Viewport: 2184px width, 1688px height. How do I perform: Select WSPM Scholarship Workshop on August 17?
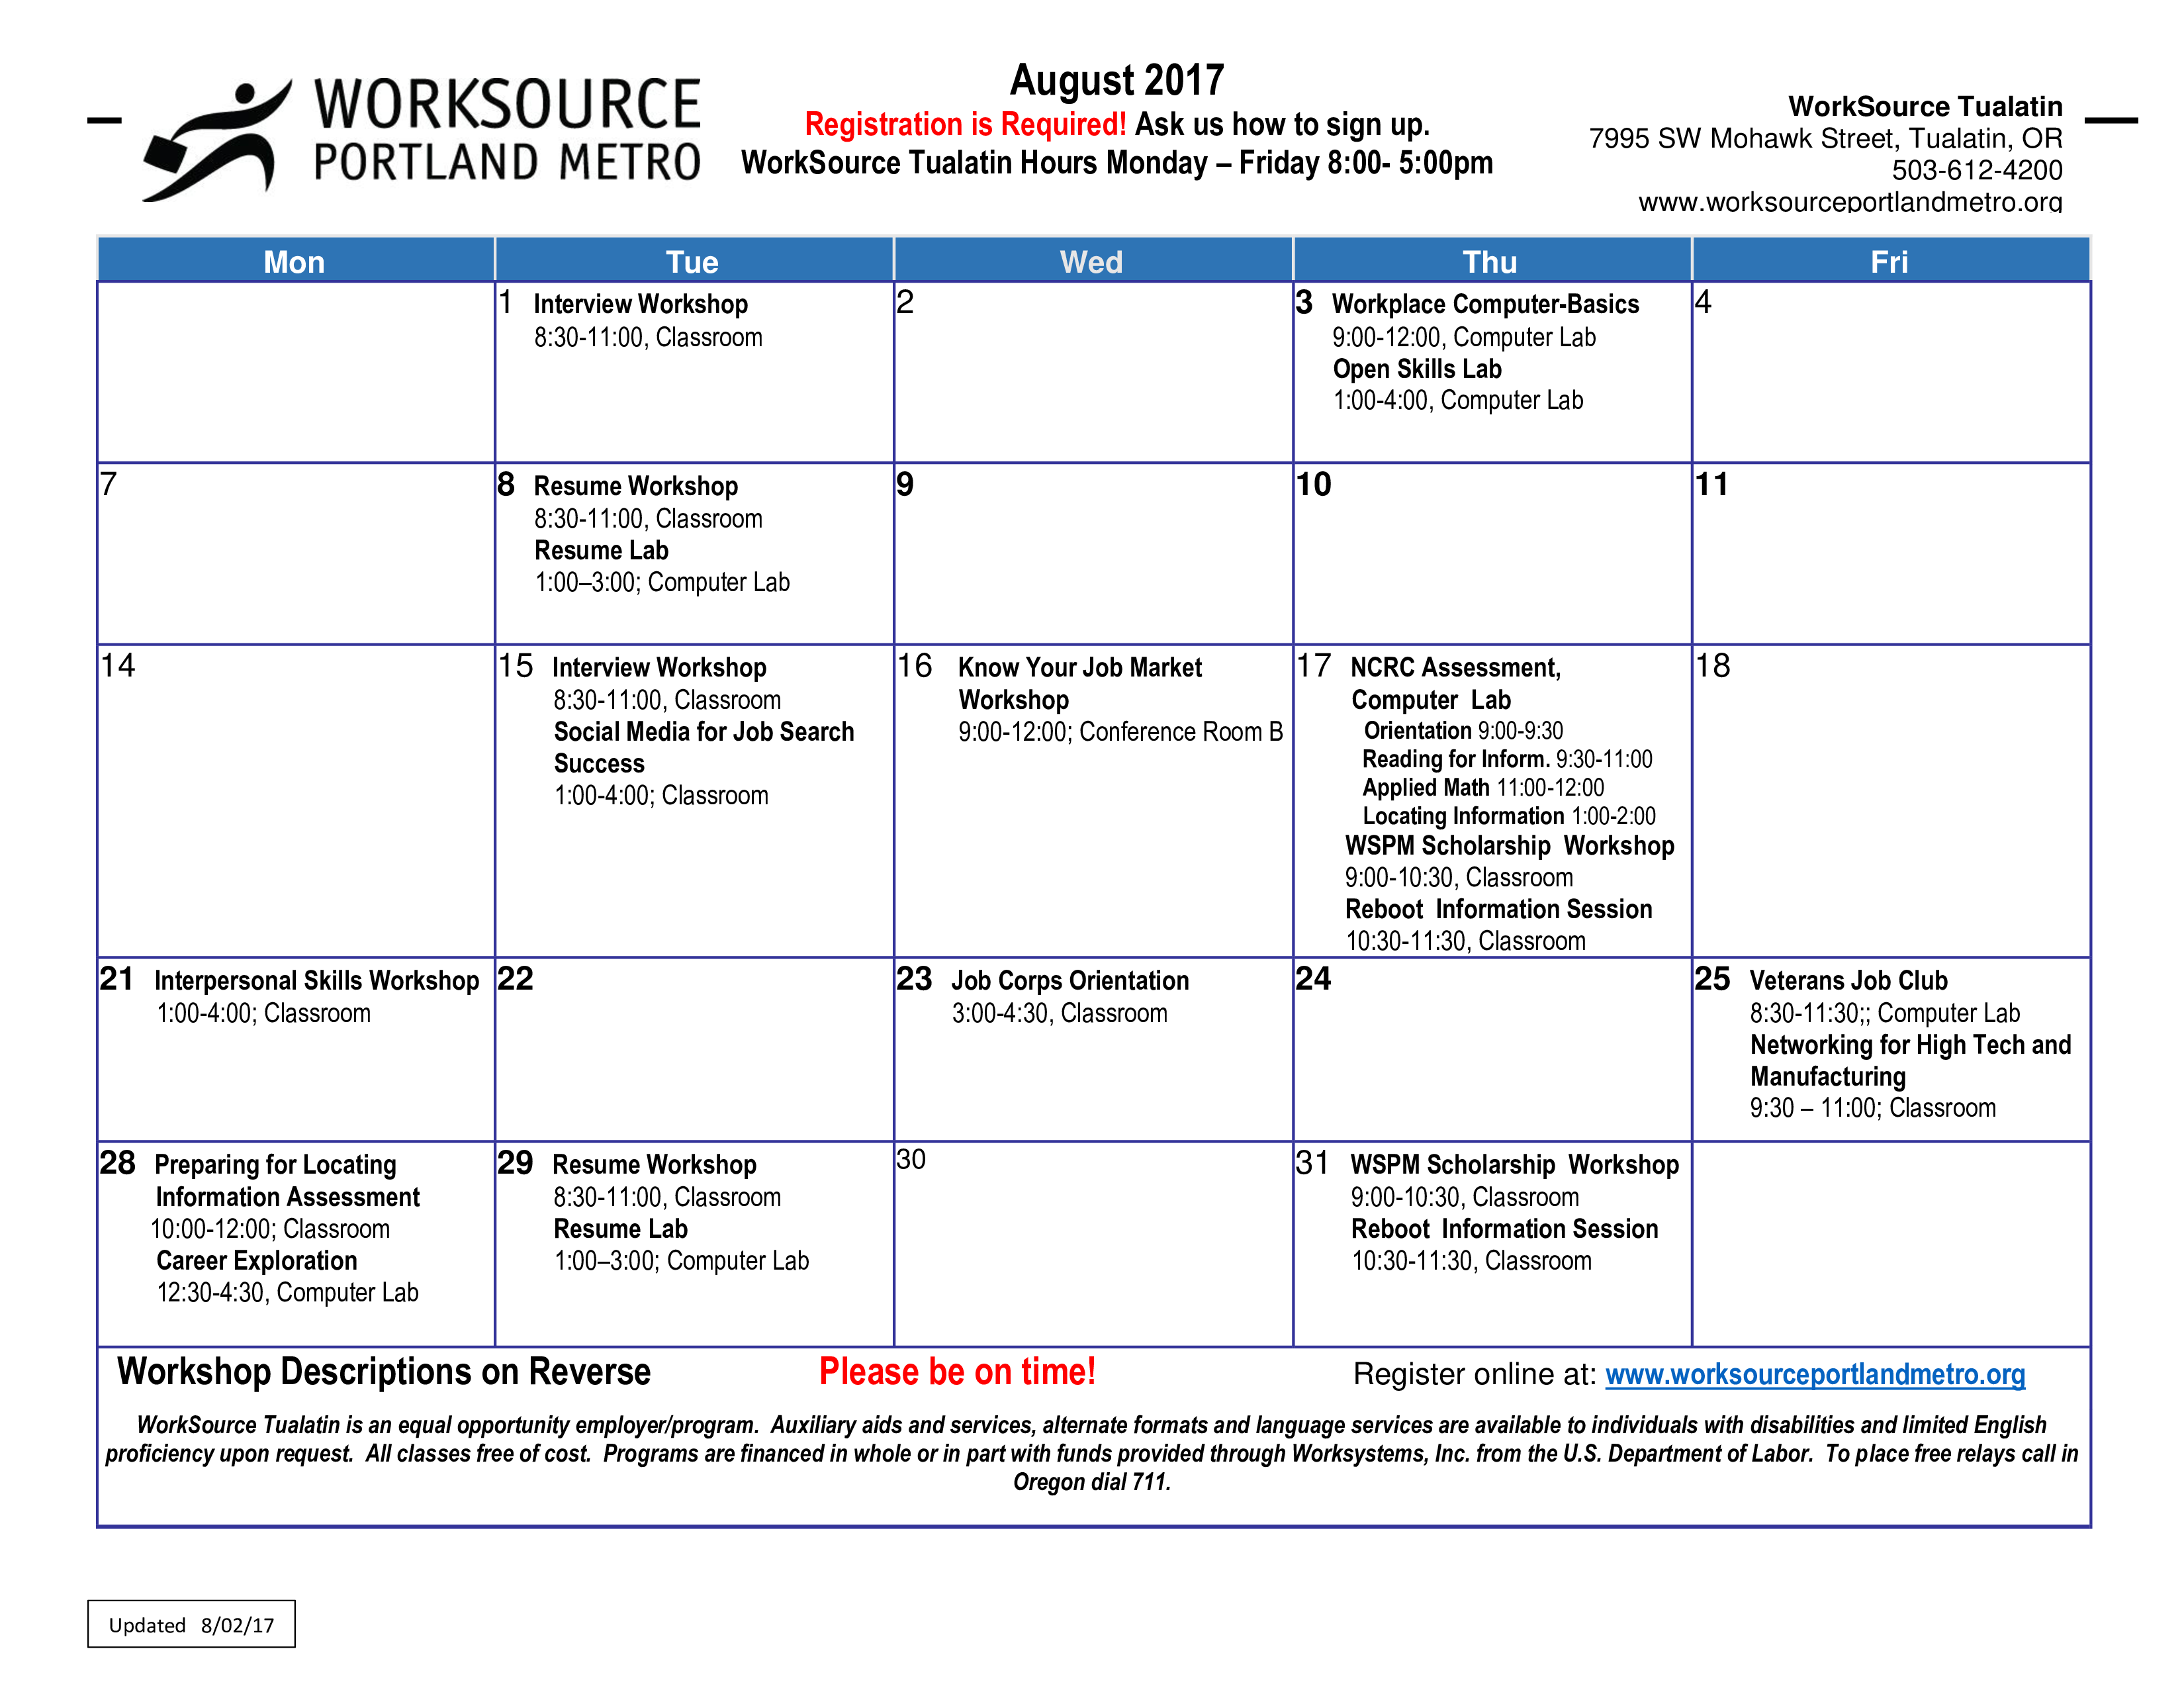[x=1509, y=845]
